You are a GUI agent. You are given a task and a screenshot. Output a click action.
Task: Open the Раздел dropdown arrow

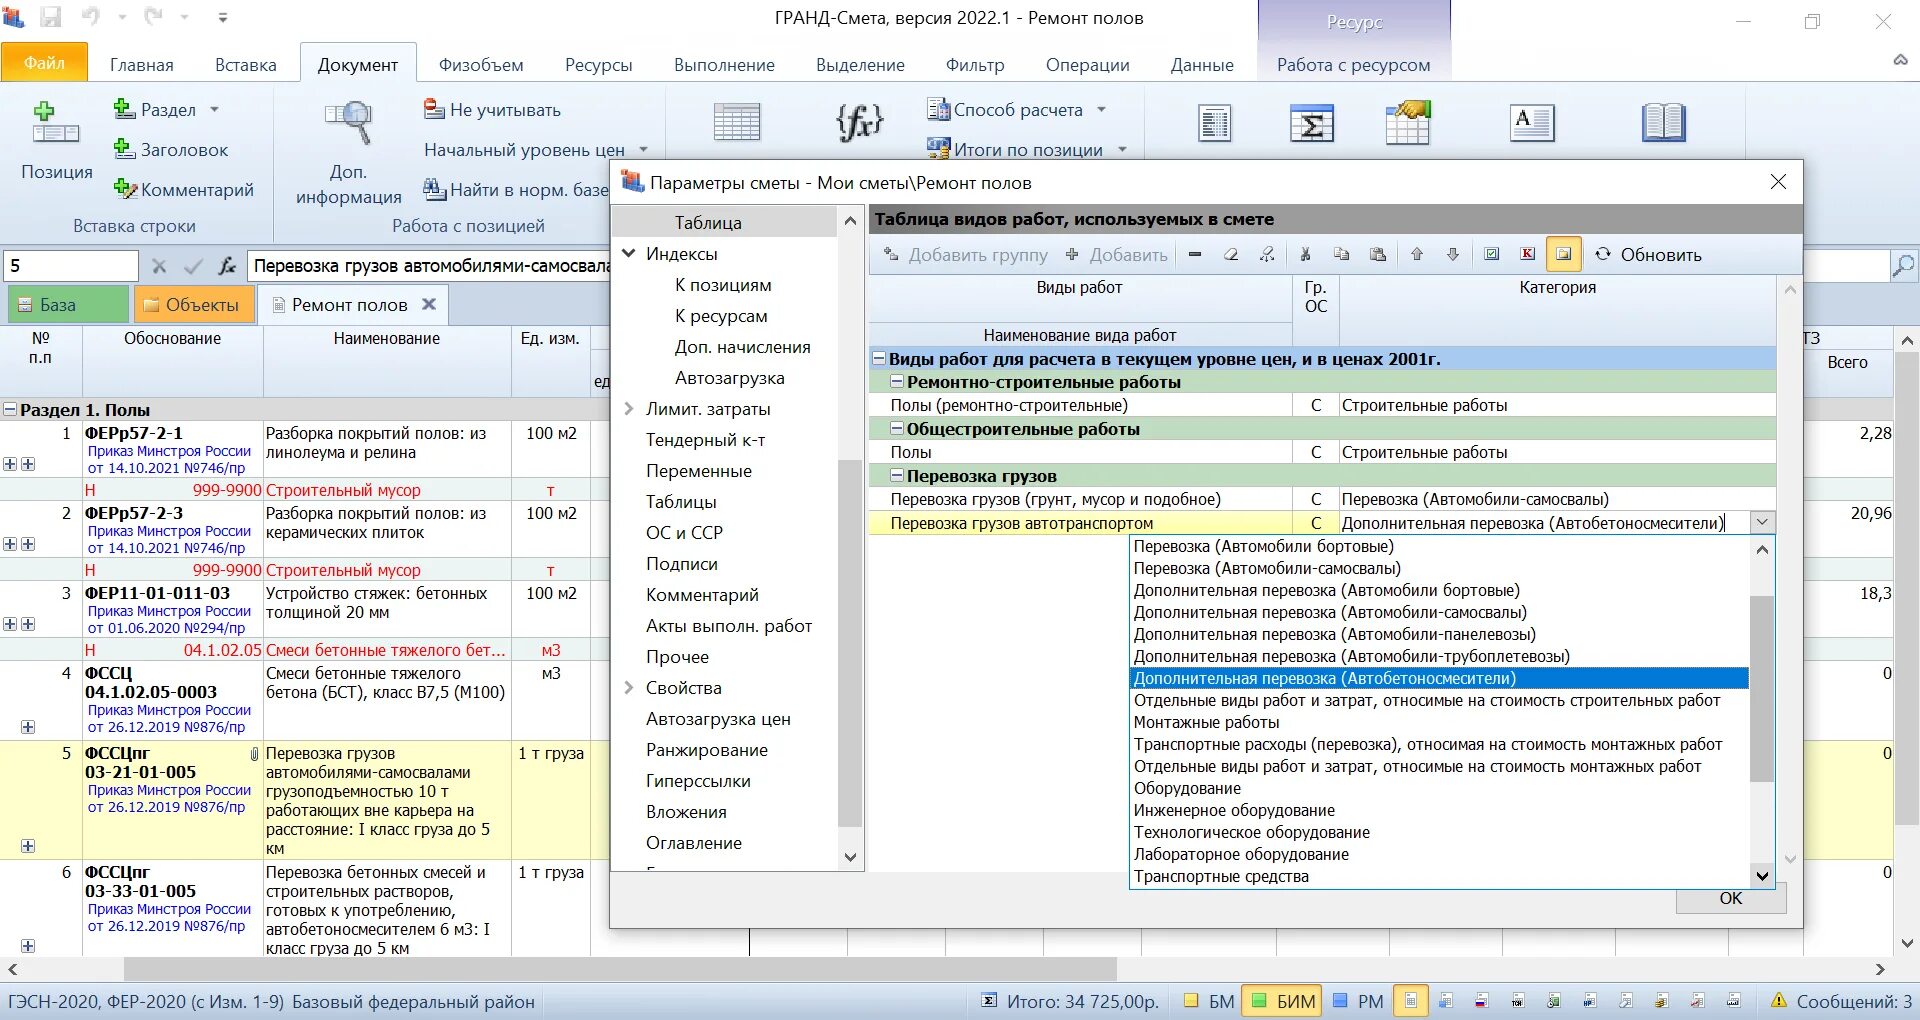pyautogui.click(x=214, y=109)
